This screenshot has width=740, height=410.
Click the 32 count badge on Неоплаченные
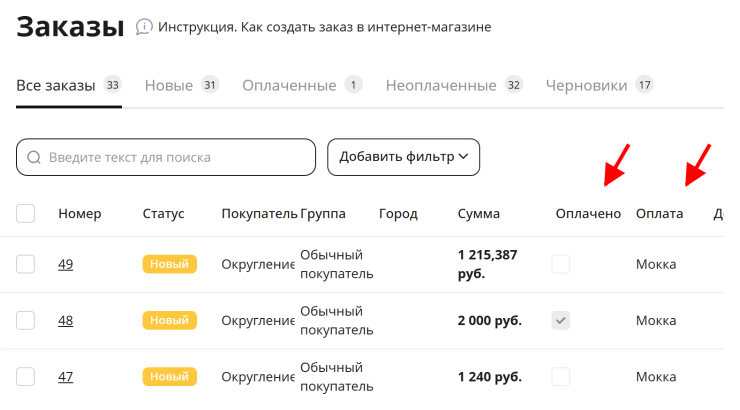point(513,85)
